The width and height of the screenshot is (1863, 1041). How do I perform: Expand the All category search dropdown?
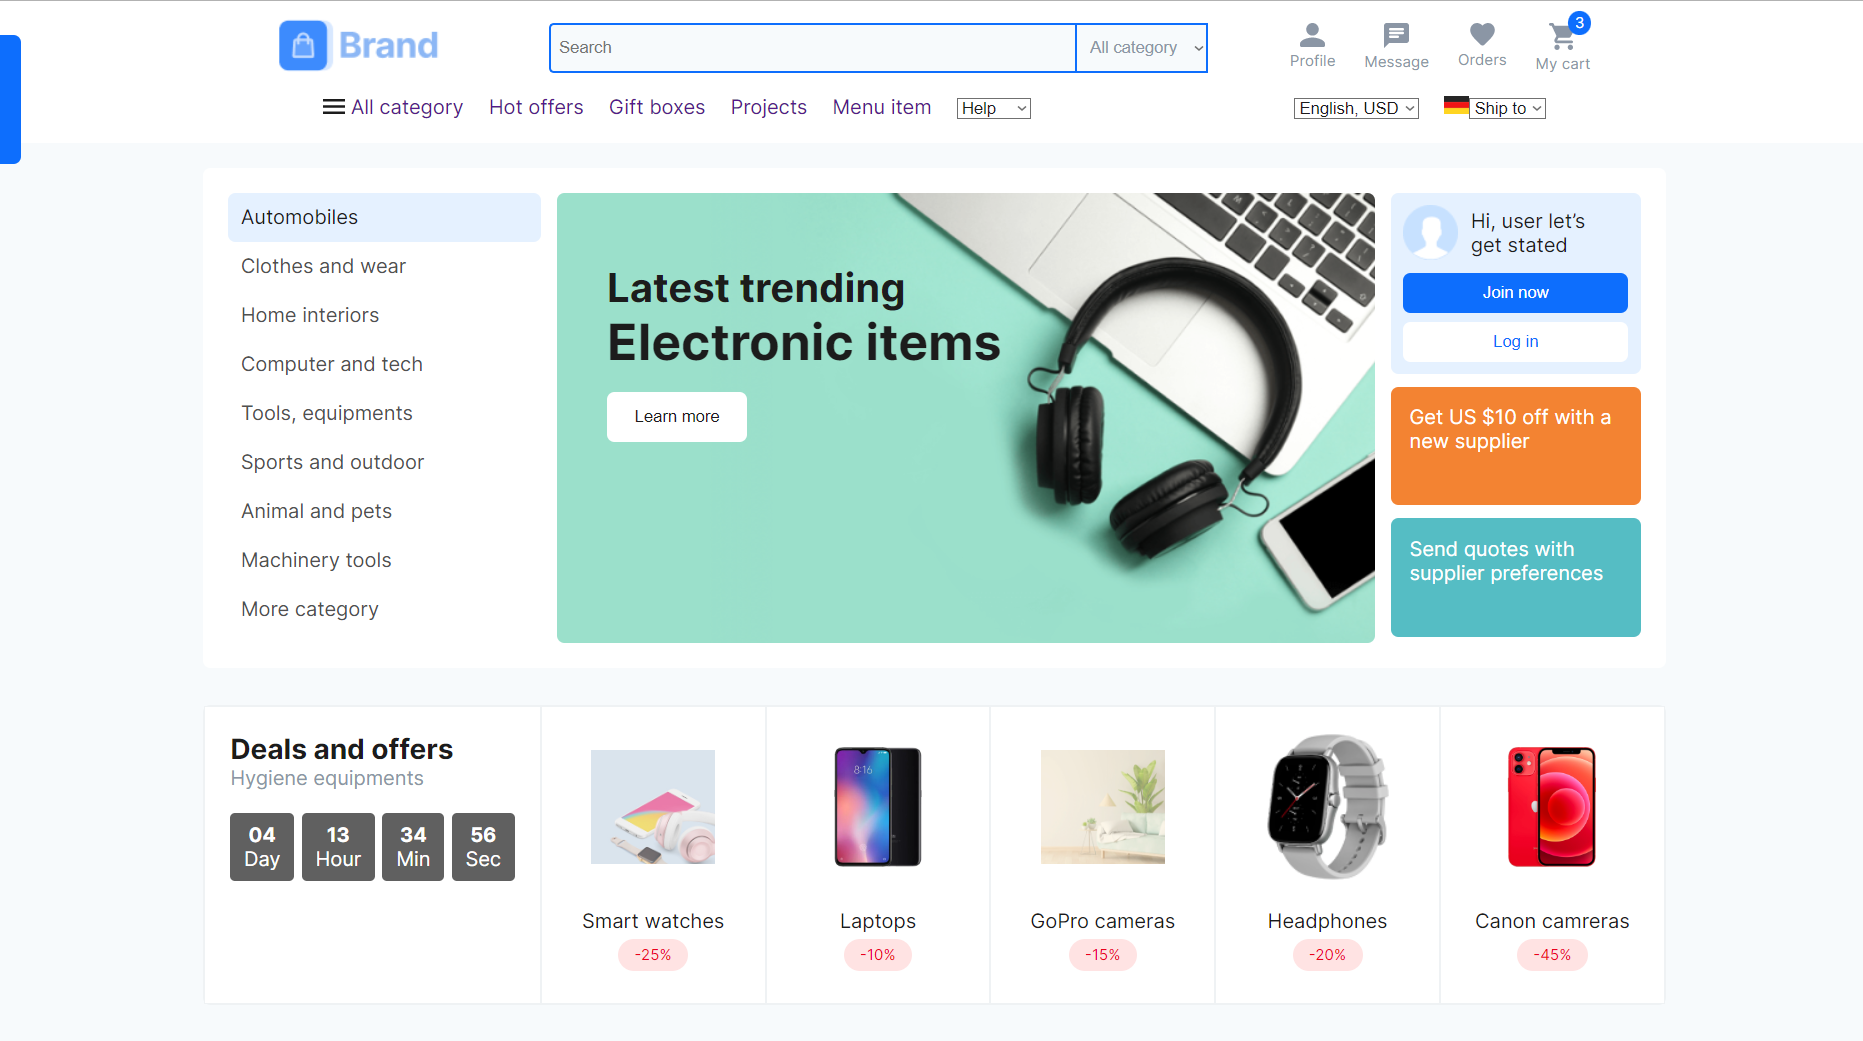coord(1142,48)
